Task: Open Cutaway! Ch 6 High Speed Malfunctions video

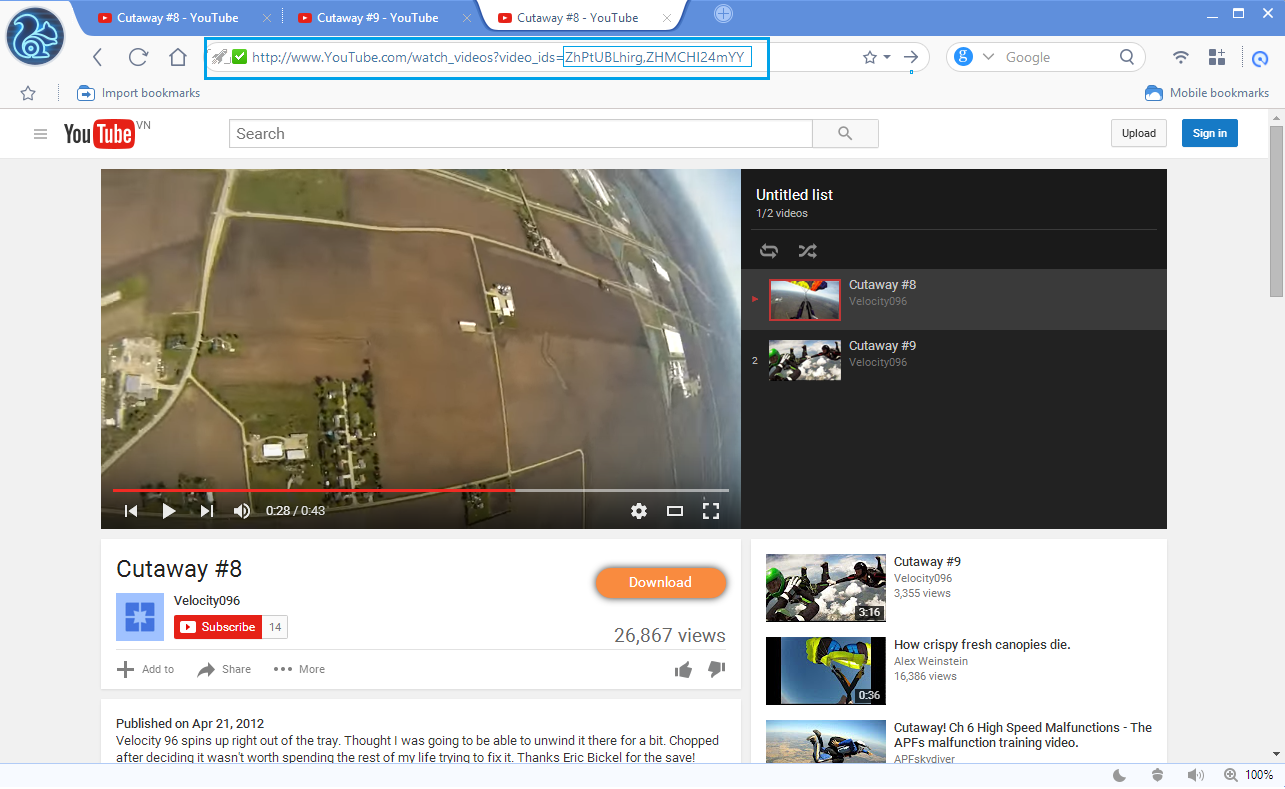Action: pyautogui.click(x=1023, y=735)
